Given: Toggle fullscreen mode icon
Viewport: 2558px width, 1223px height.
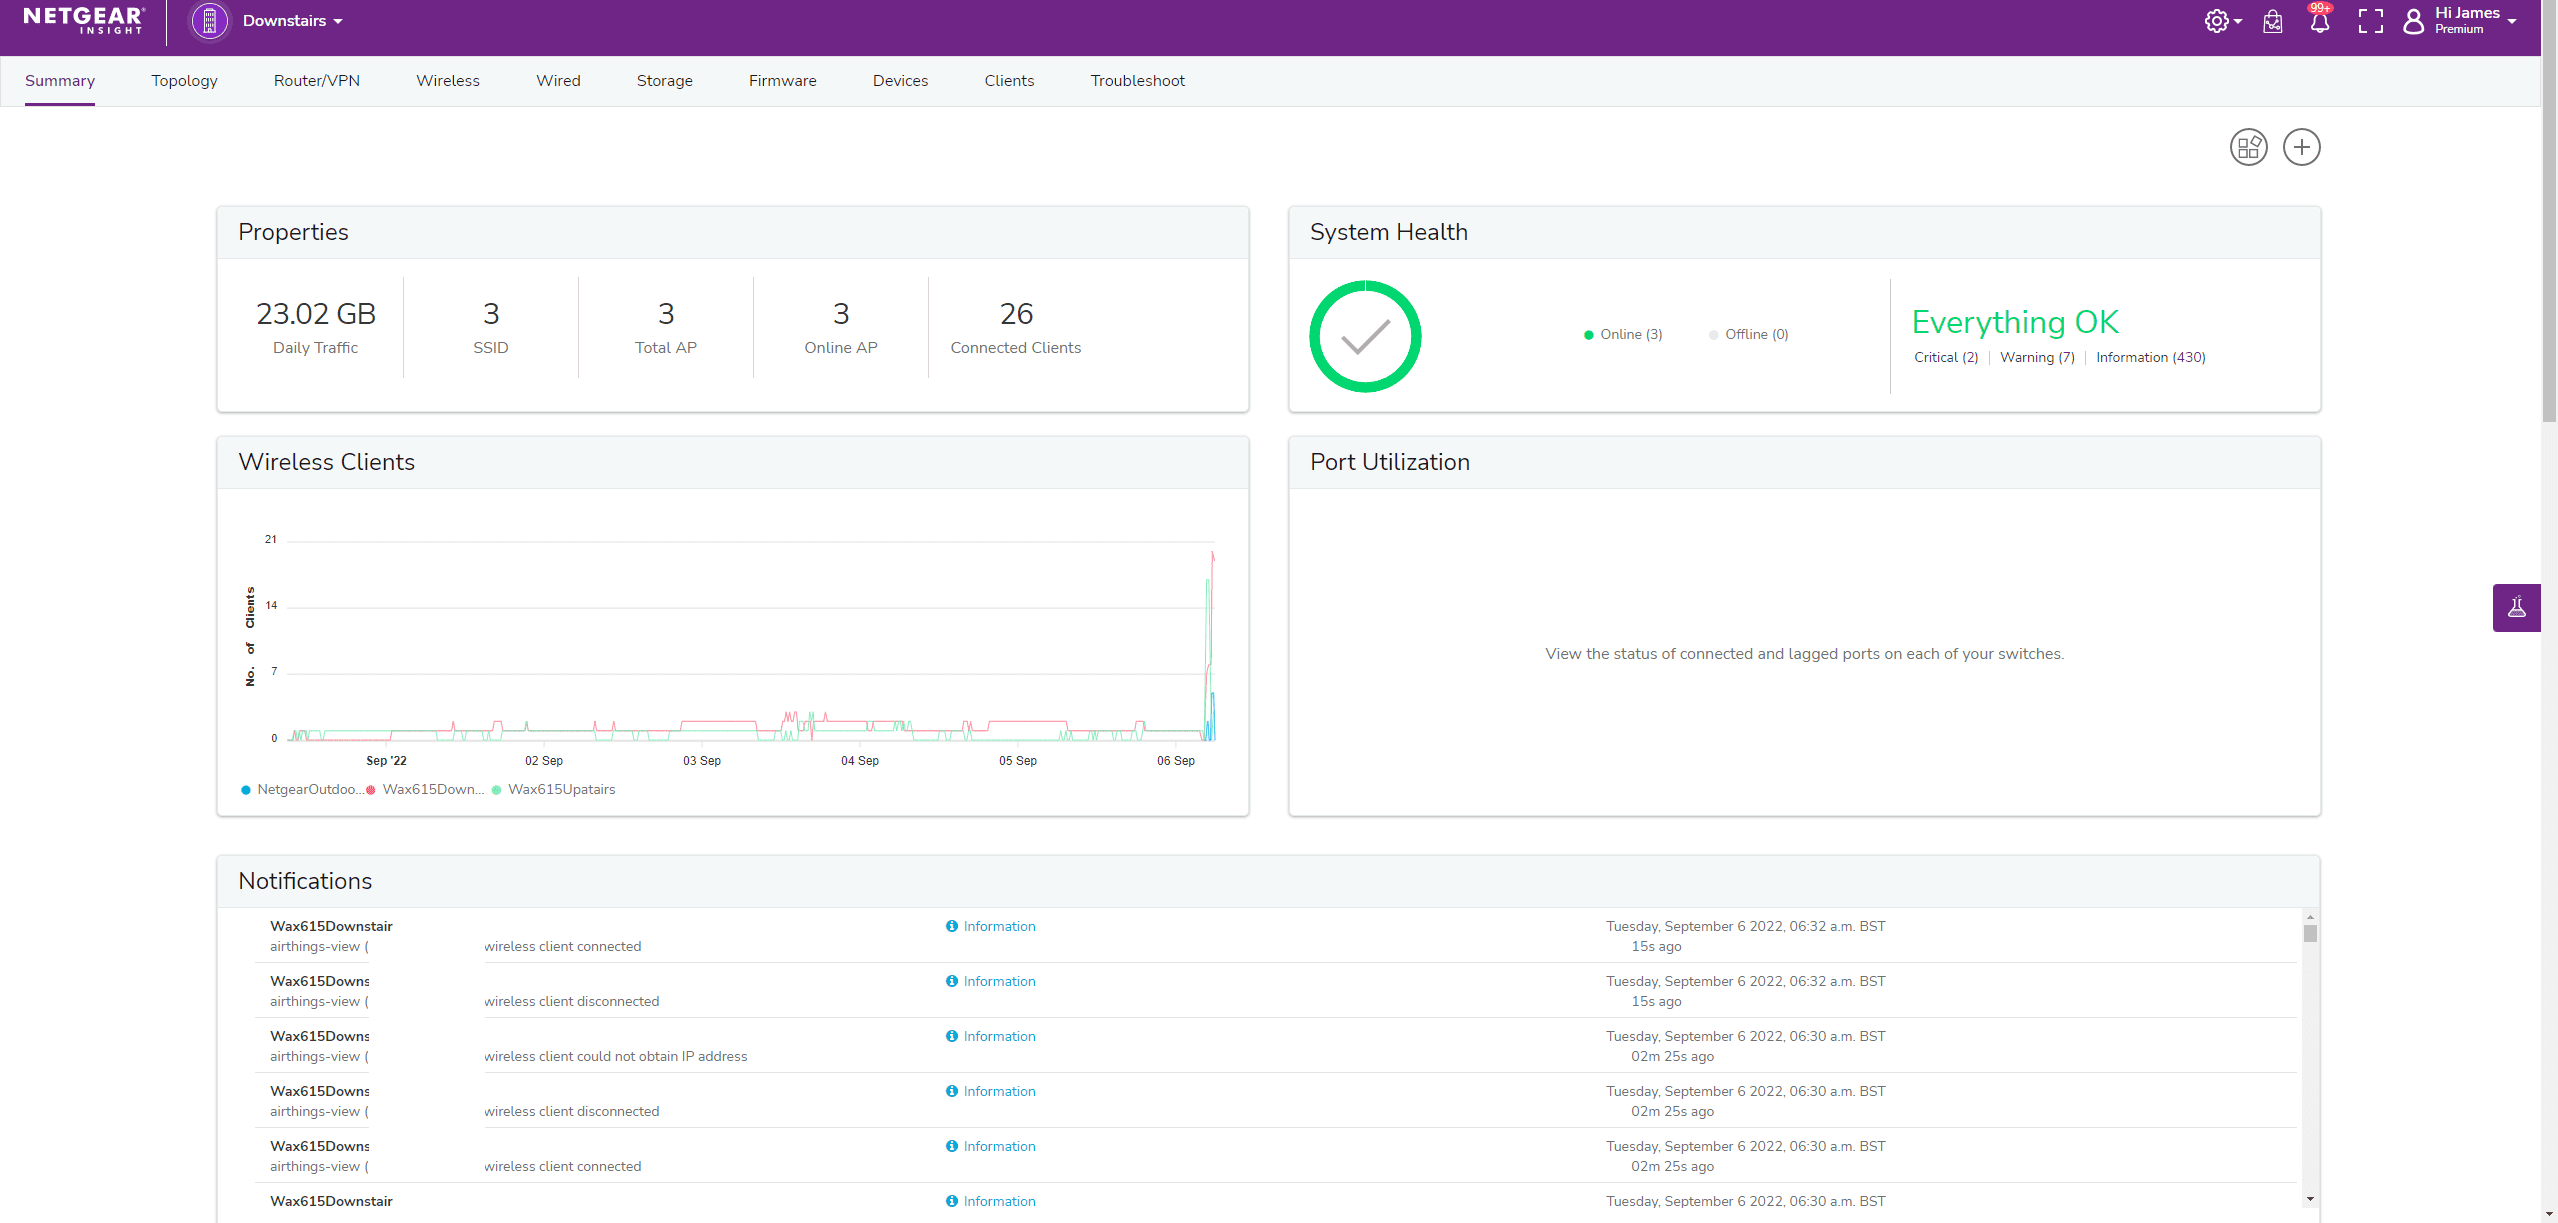Looking at the screenshot, I should [2370, 21].
